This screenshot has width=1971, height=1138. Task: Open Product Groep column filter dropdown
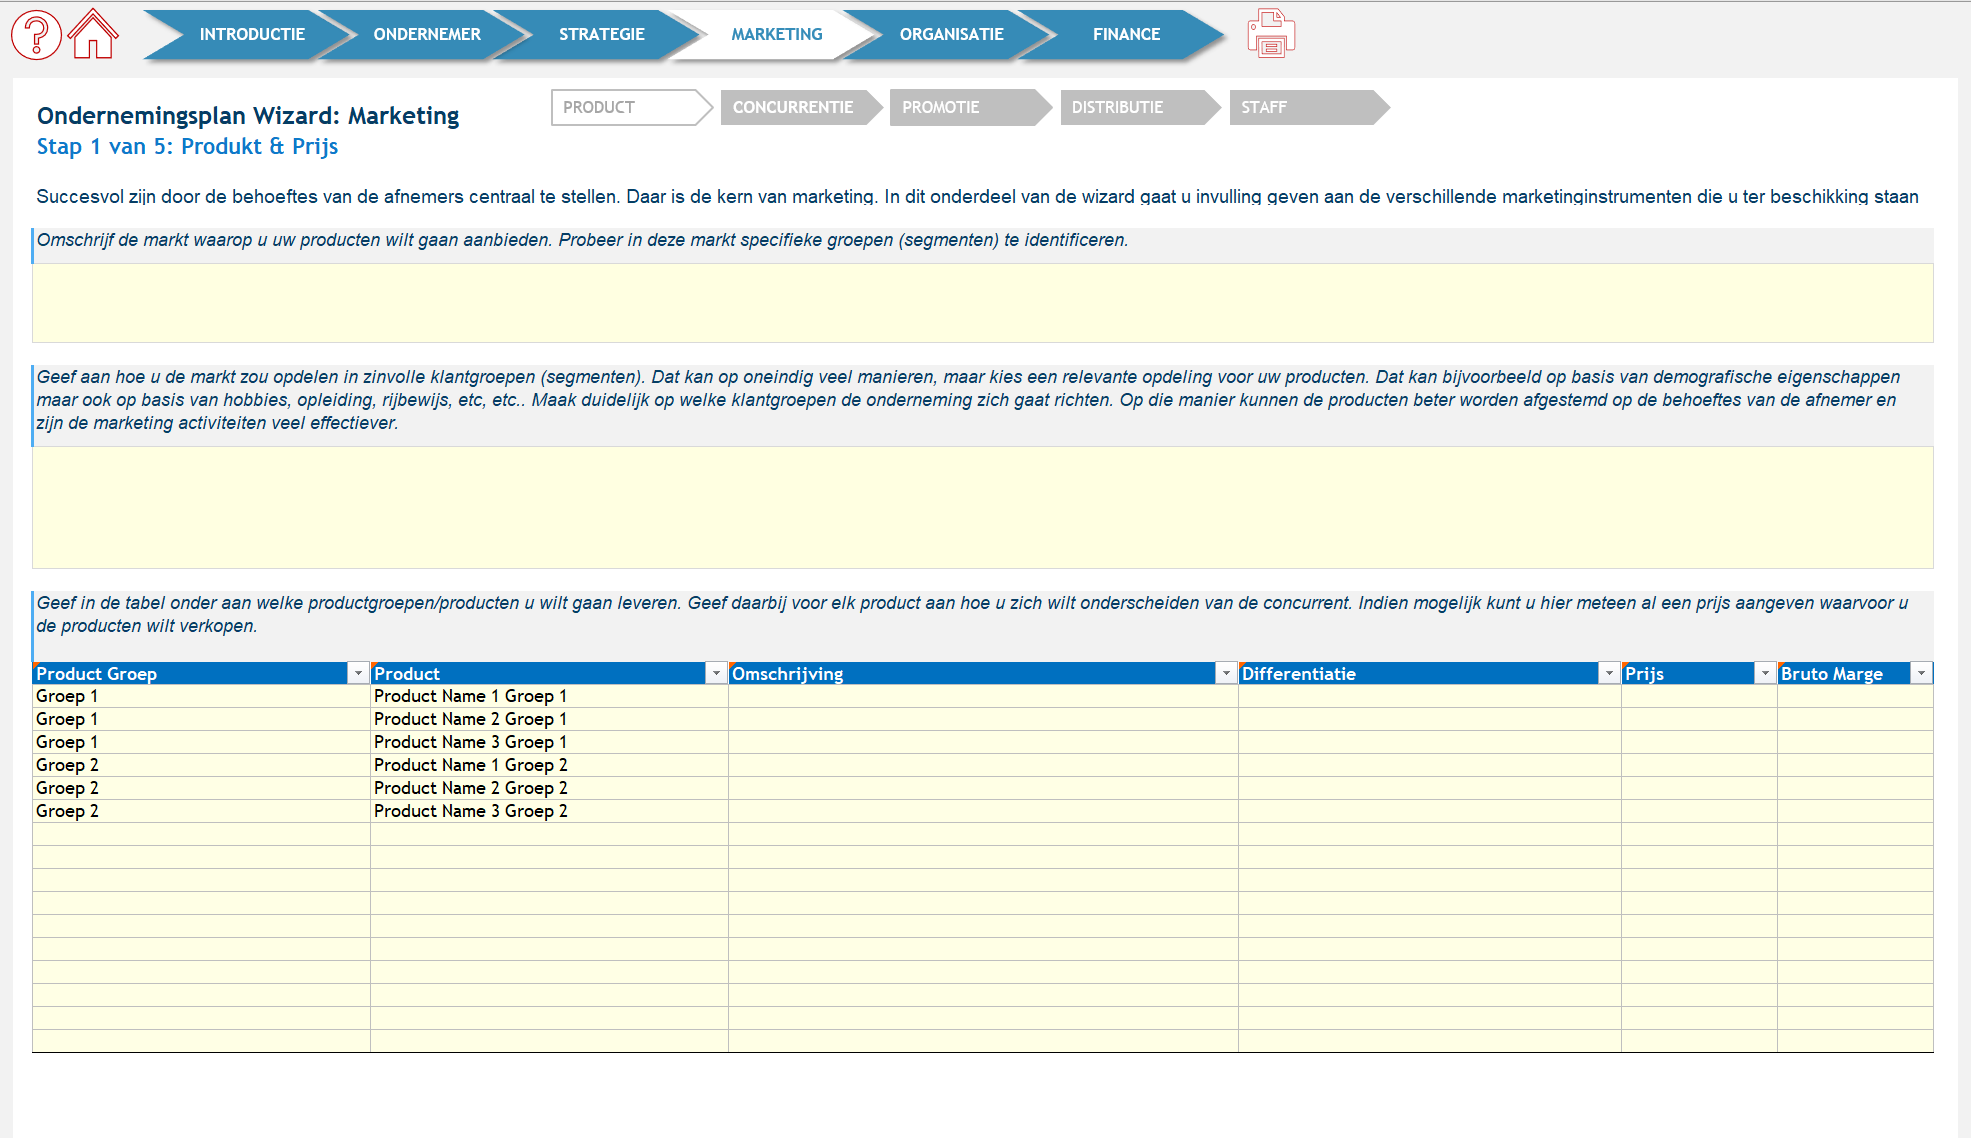tap(358, 674)
